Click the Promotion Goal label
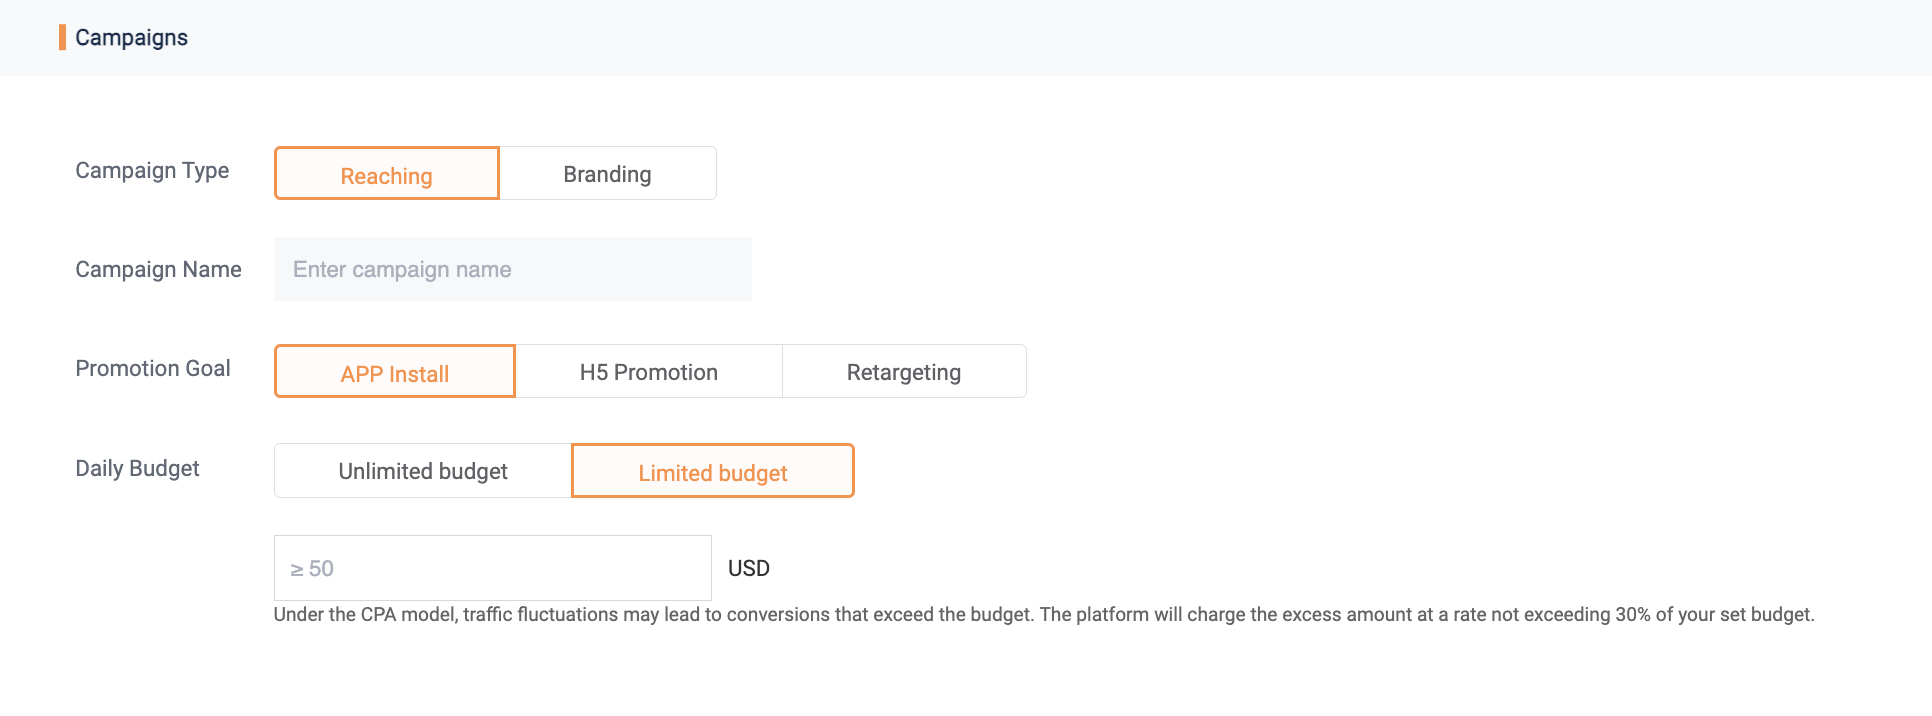This screenshot has width=1932, height=716. click(x=153, y=369)
